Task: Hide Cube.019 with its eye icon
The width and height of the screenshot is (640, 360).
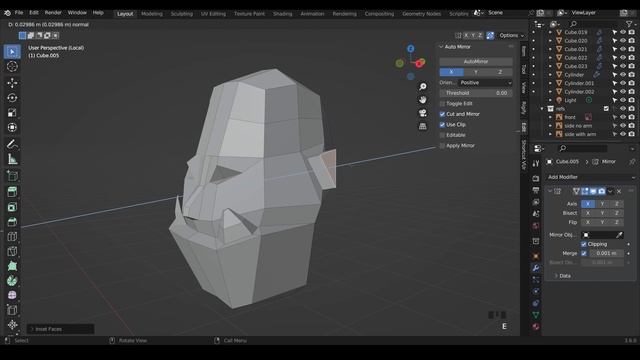Action: (623, 32)
